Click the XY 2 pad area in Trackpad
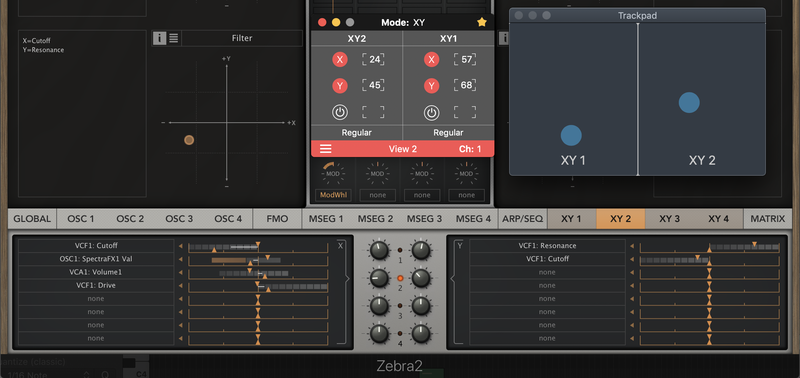Image resolution: width=800 pixels, height=378 pixels. coord(702,99)
